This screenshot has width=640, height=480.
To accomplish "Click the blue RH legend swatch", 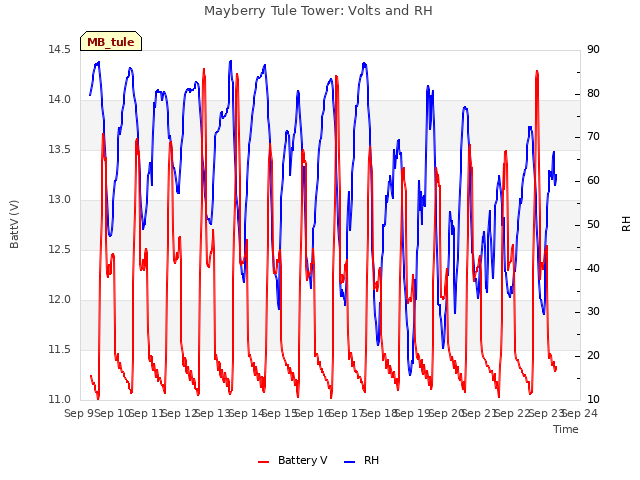I will point(350,462).
